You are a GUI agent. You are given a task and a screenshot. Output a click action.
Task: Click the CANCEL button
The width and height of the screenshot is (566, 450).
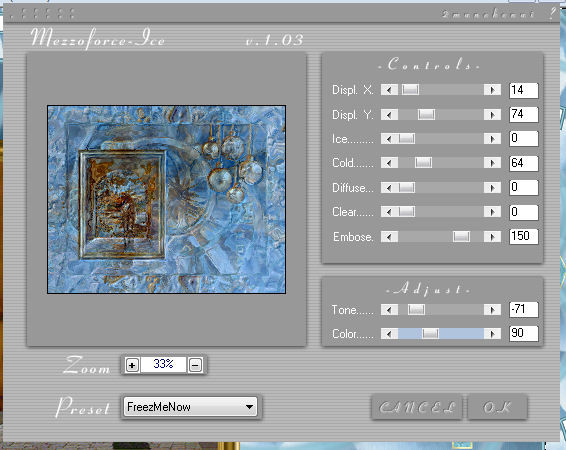(x=417, y=407)
